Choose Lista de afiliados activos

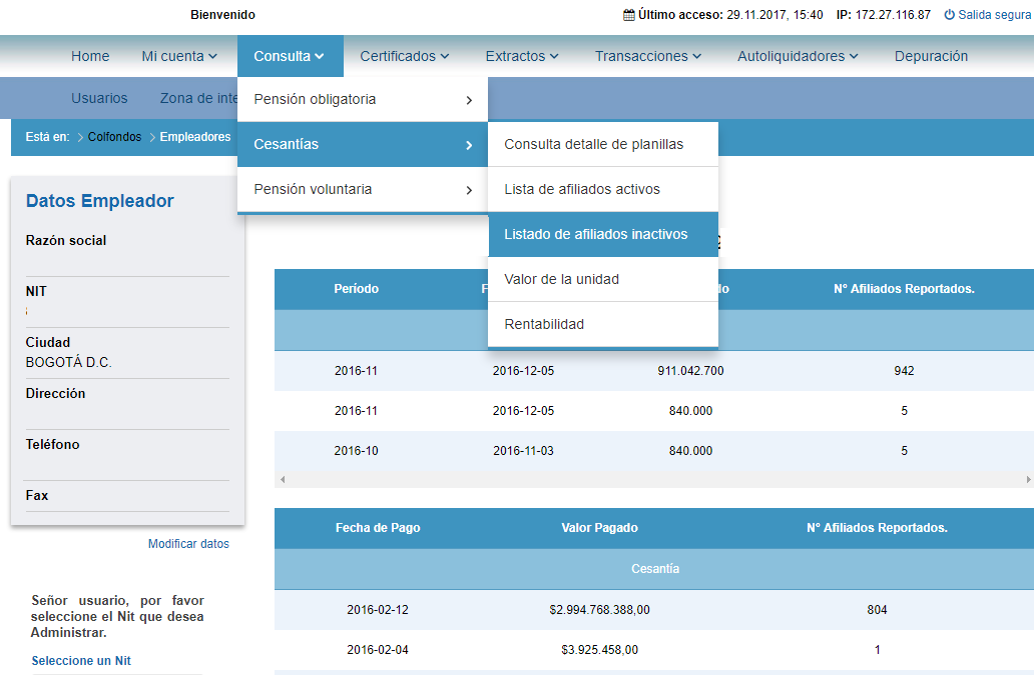582,189
